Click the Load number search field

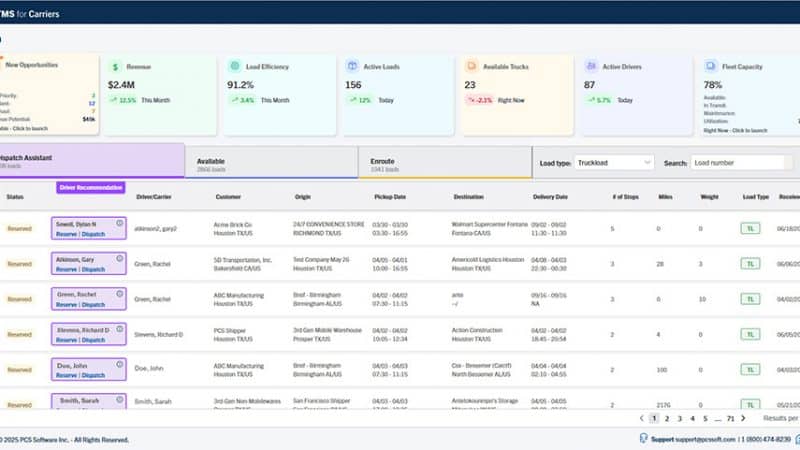pos(735,162)
